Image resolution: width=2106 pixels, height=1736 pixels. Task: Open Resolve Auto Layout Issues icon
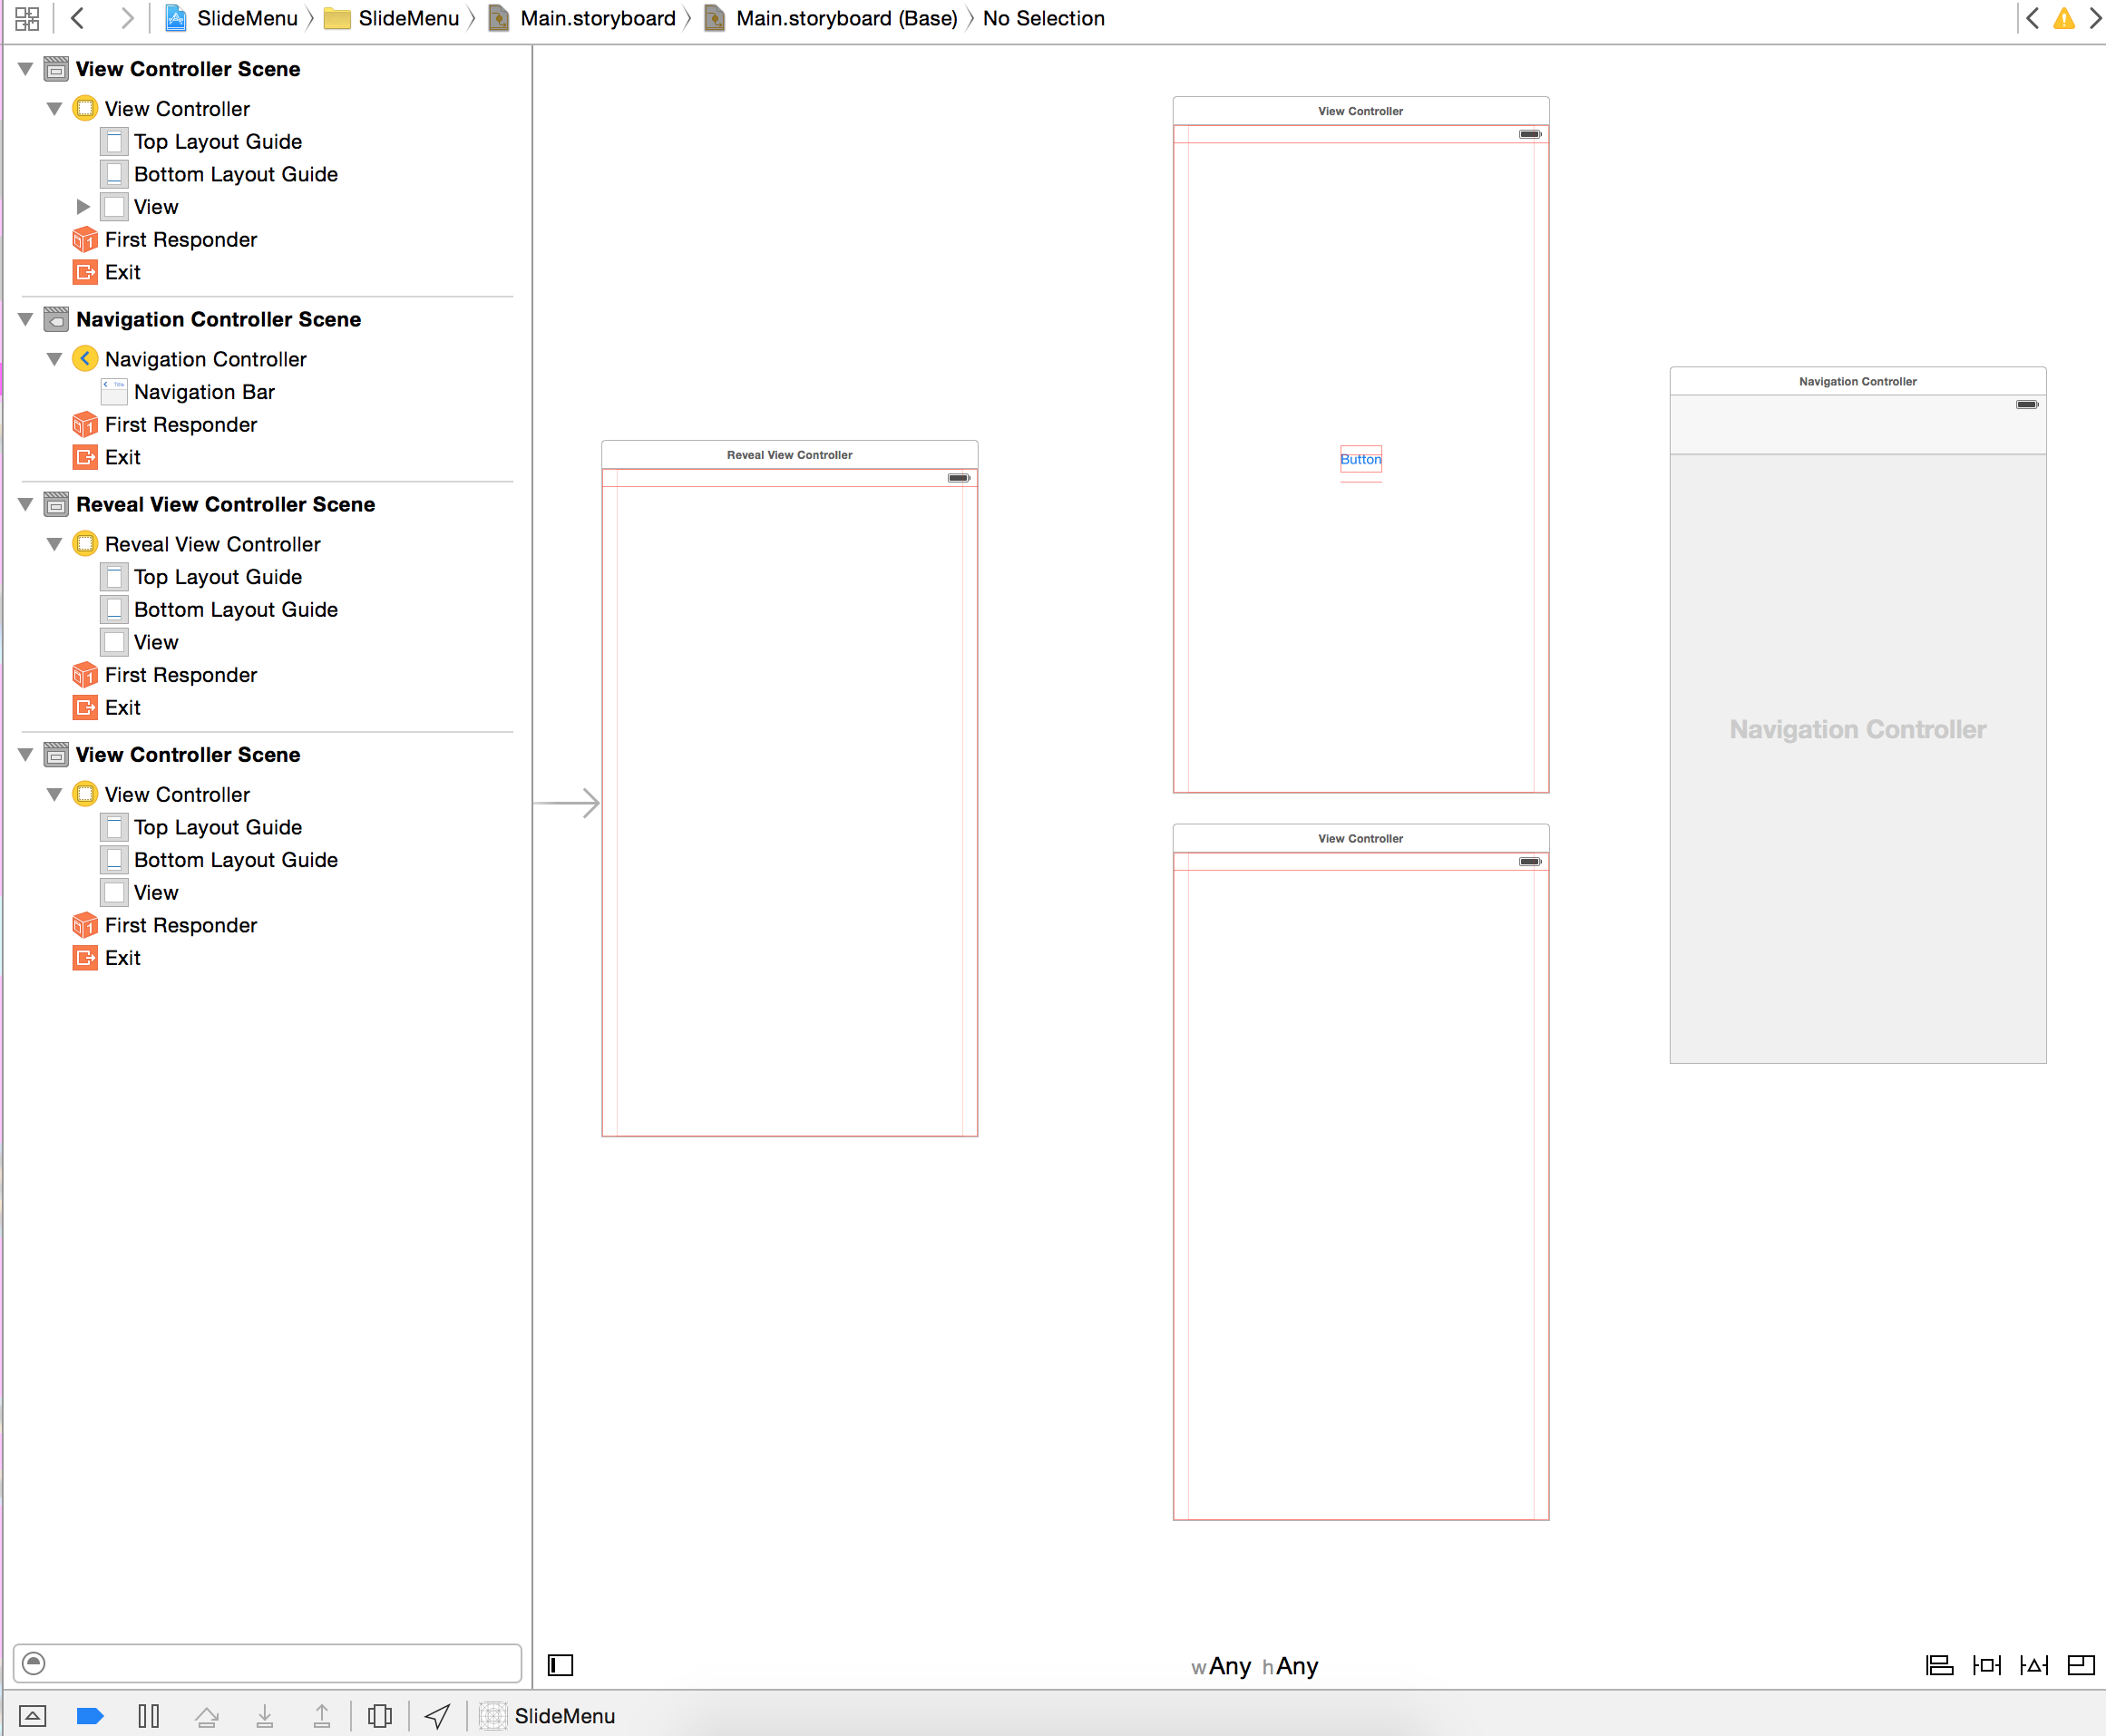(x=2033, y=1665)
